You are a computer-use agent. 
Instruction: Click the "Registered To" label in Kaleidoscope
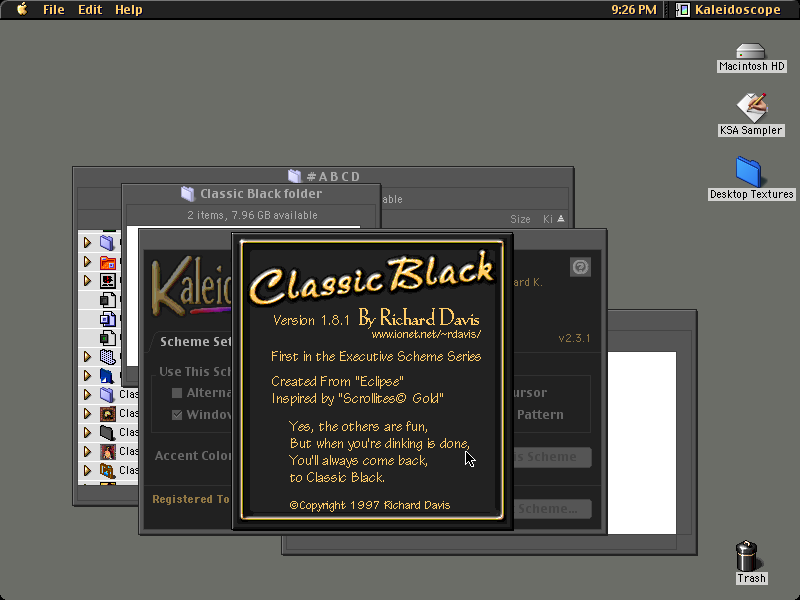pyautogui.click(x=191, y=499)
